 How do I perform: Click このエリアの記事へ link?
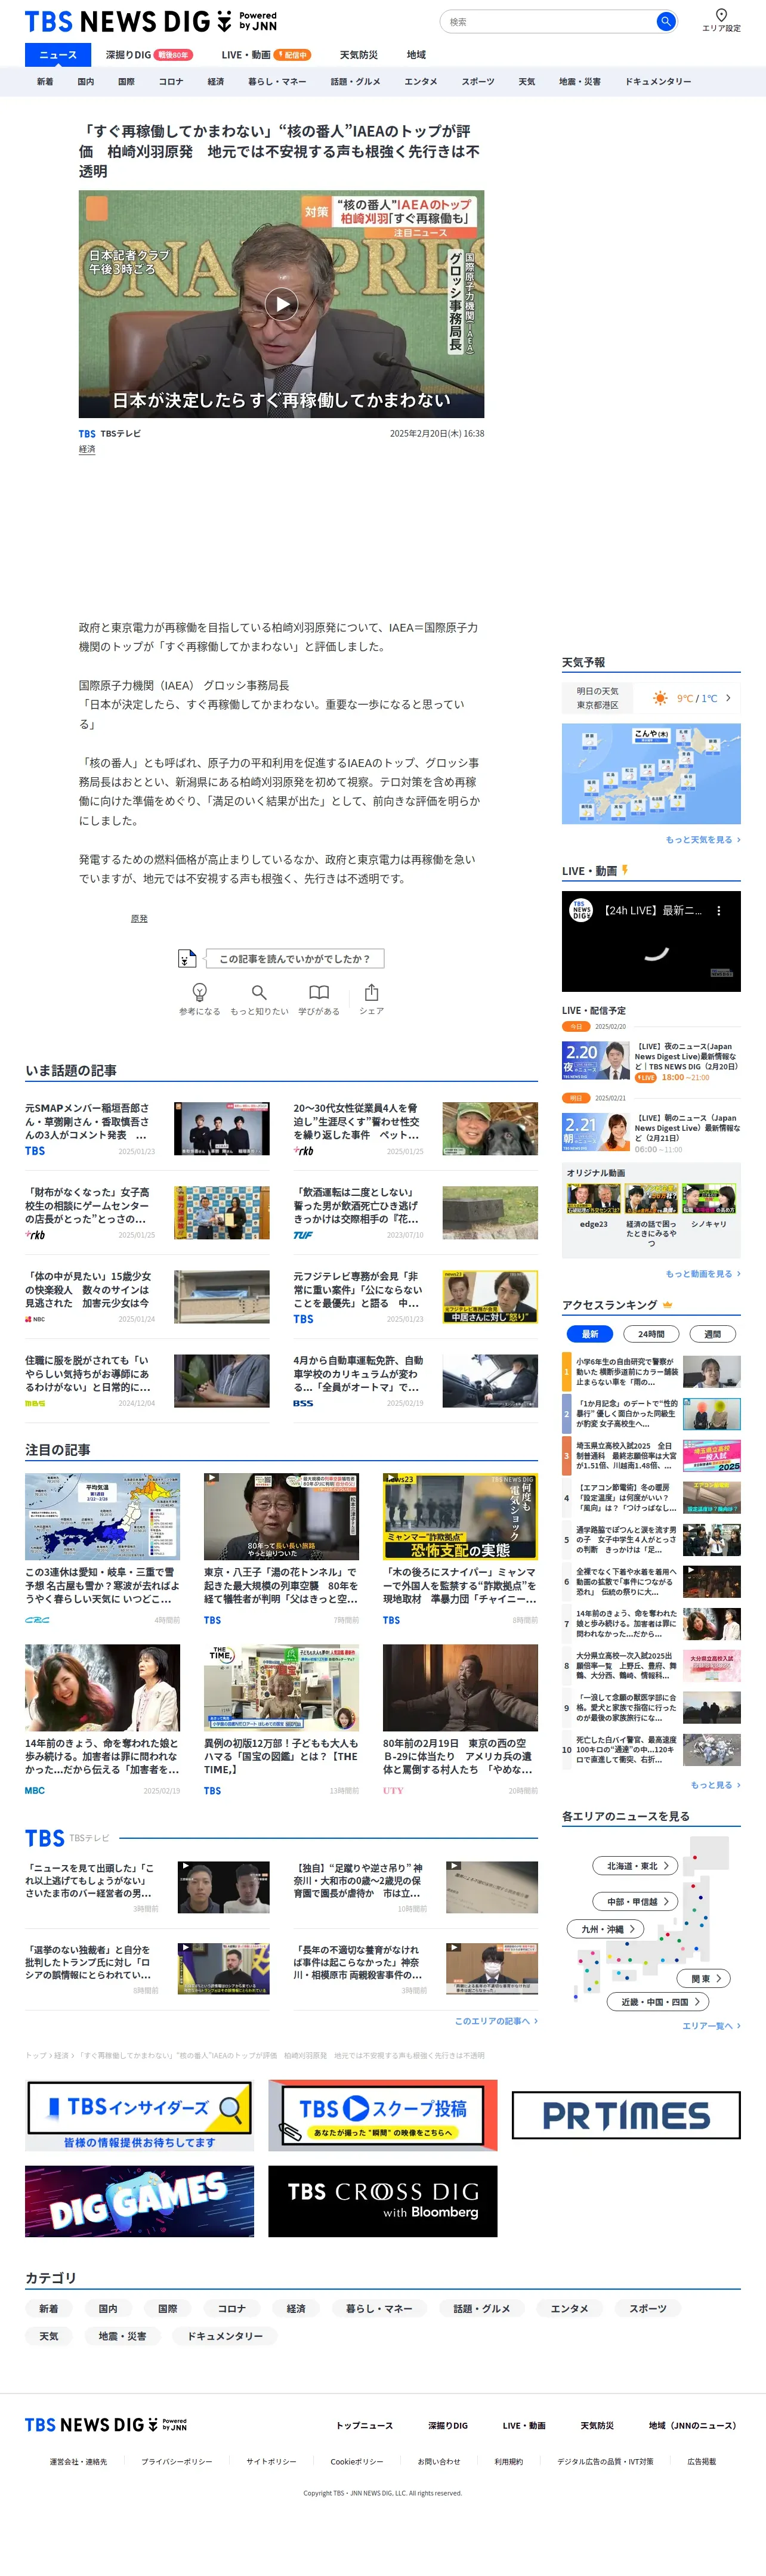point(496,2021)
